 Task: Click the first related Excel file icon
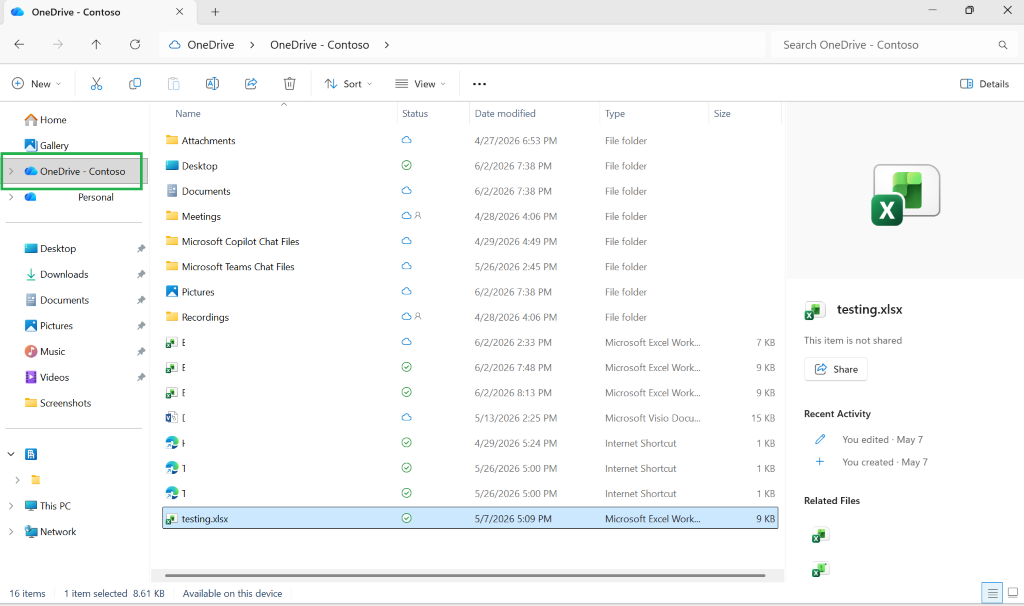[820, 535]
